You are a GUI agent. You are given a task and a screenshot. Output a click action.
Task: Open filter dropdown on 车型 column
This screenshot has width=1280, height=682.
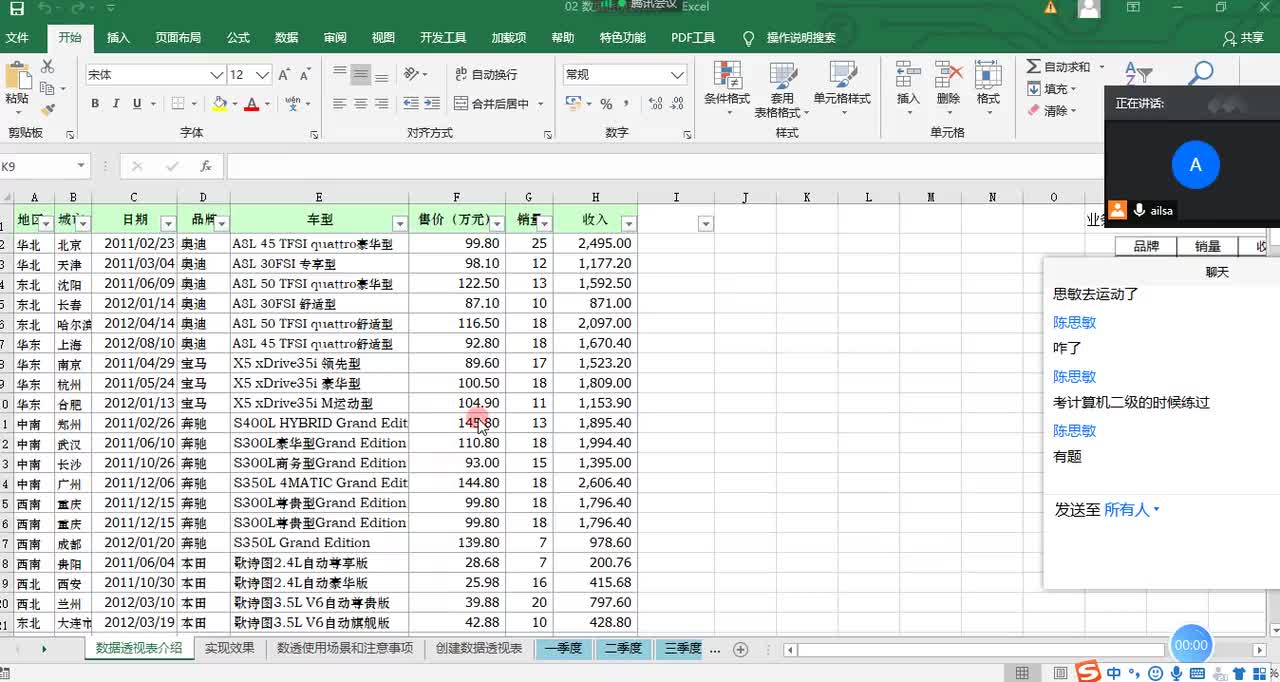pyautogui.click(x=399, y=224)
